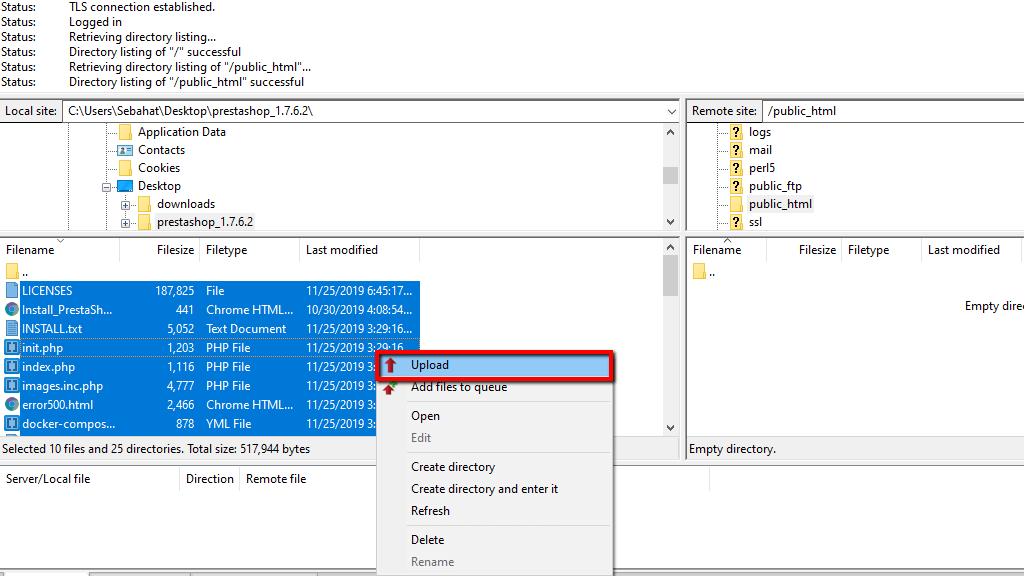Click the index.php file icon
Image resolution: width=1024 pixels, height=576 pixels.
pyautogui.click(x=12, y=366)
